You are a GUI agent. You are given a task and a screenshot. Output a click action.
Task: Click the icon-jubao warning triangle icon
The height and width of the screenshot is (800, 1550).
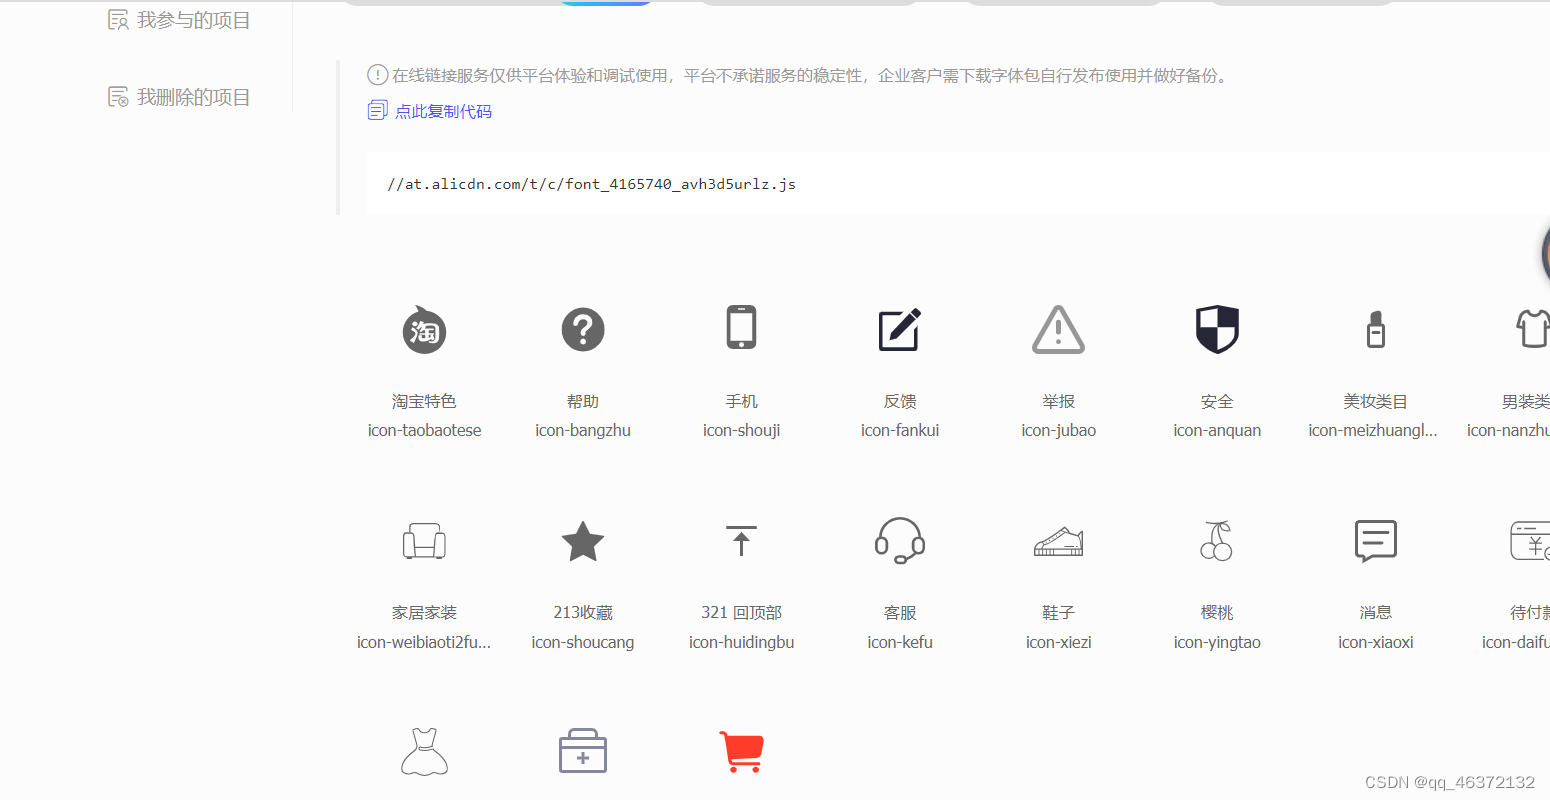tap(1058, 330)
